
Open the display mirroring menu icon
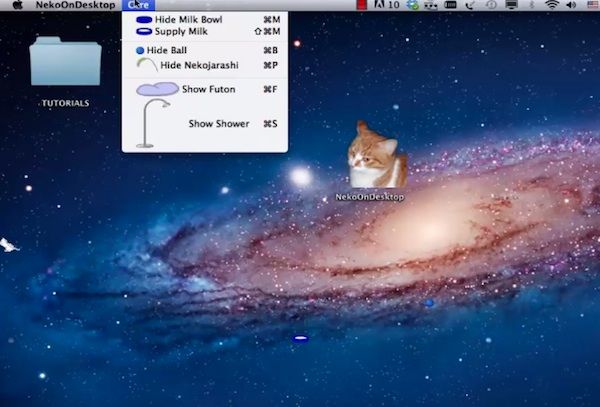pos(511,5)
